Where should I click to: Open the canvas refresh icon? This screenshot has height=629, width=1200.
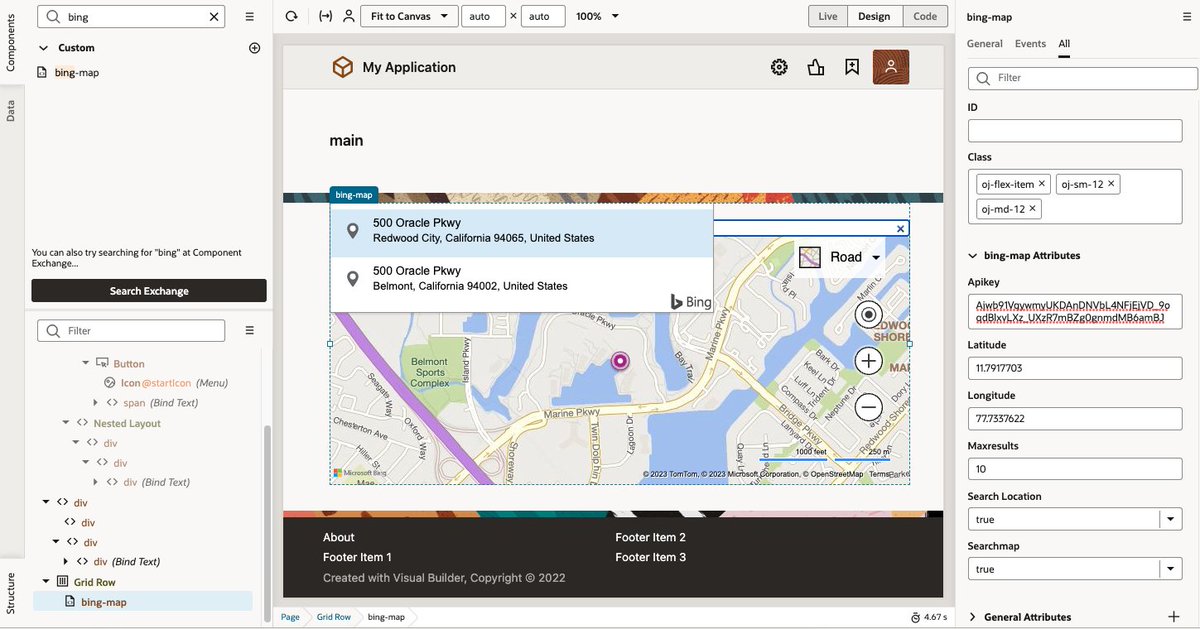[x=290, y=15]
